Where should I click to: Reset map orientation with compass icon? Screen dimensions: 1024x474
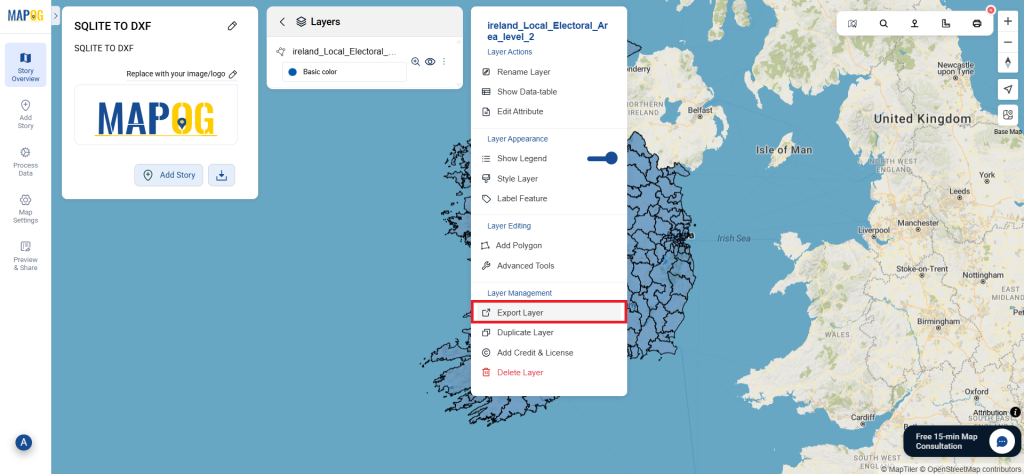click(1007, 62)
